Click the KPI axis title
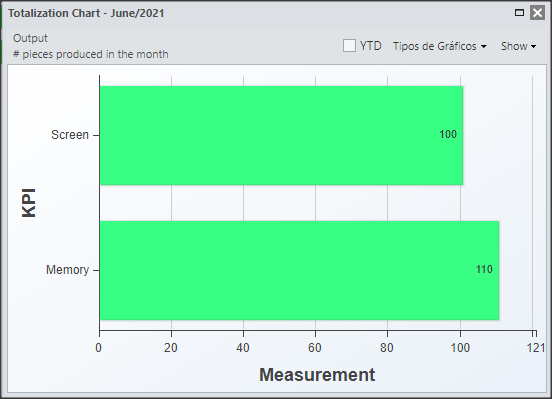 tap(29, 203)
